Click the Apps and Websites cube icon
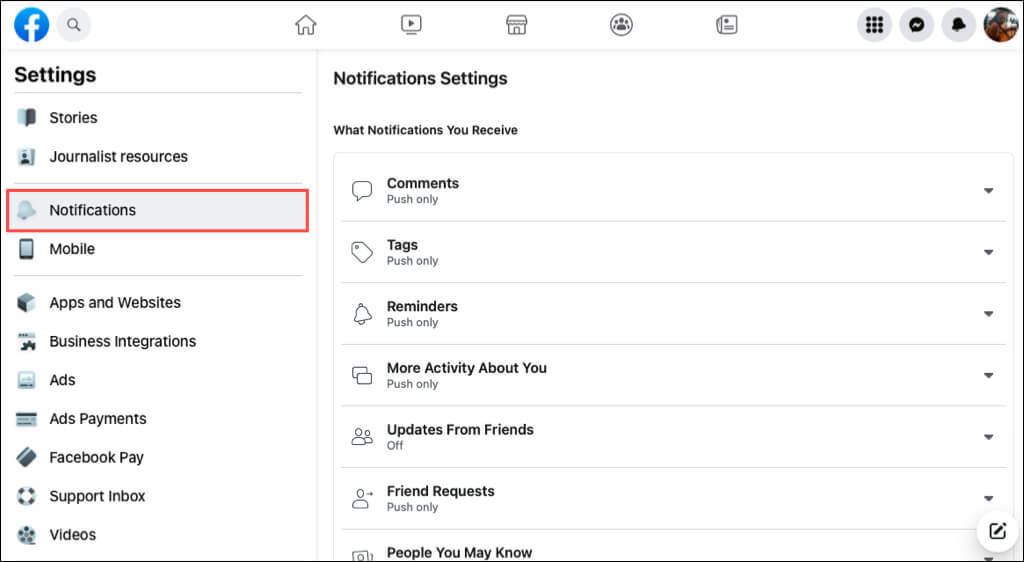This screenshot has width=1024, height=562. point(26,302)
